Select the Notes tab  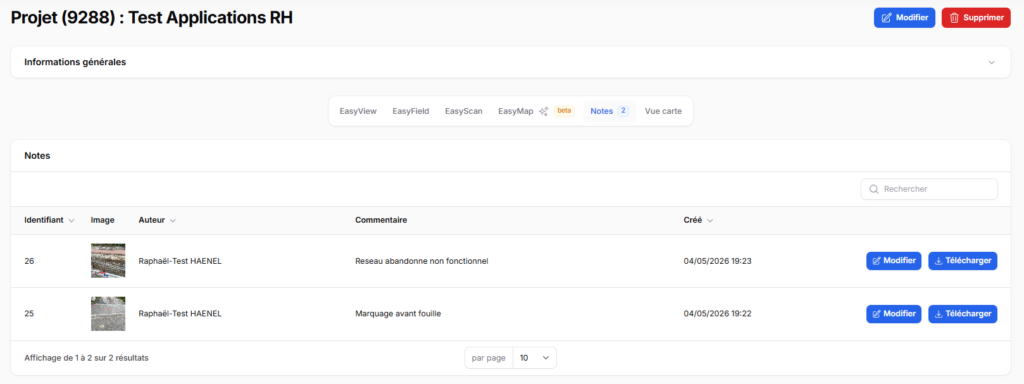click(x=609, y=111)
